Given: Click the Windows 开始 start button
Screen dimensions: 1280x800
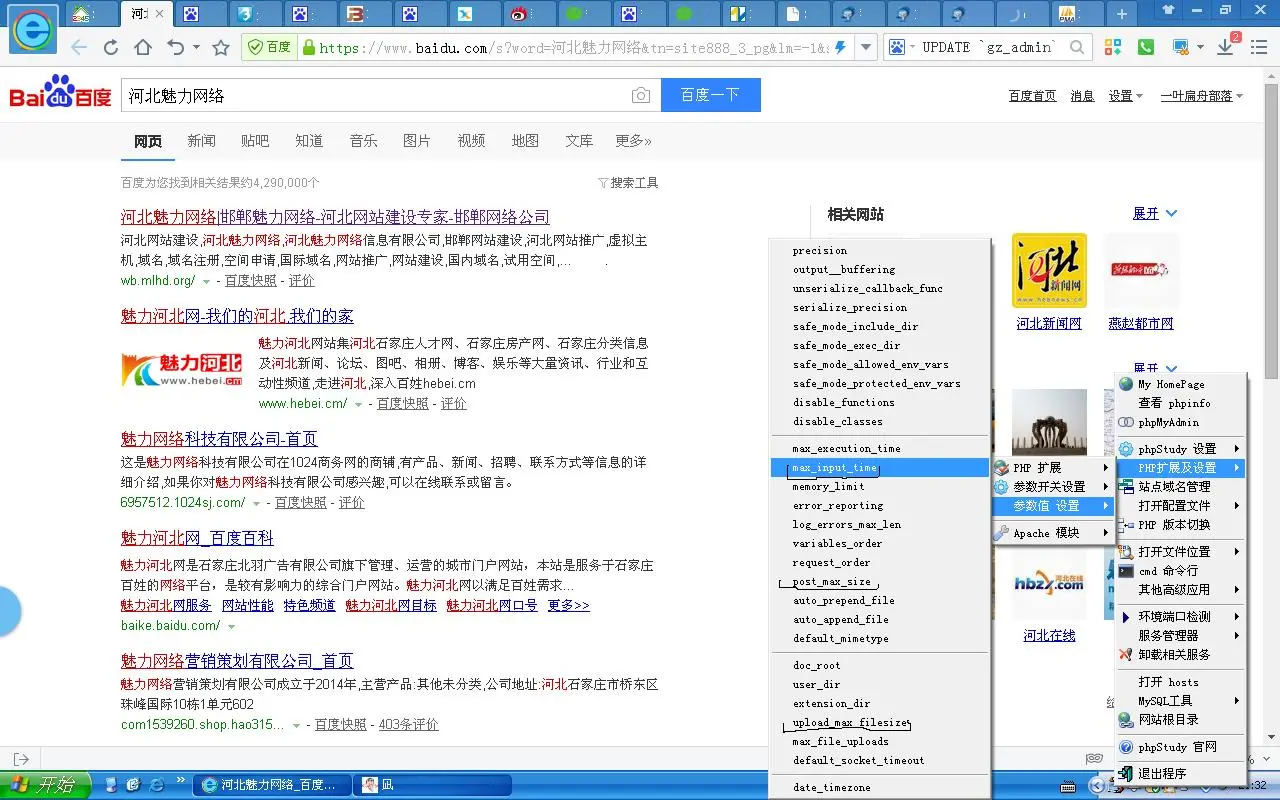Looking at the screenshot, I should pyautogui.click(x=46, y=785).
